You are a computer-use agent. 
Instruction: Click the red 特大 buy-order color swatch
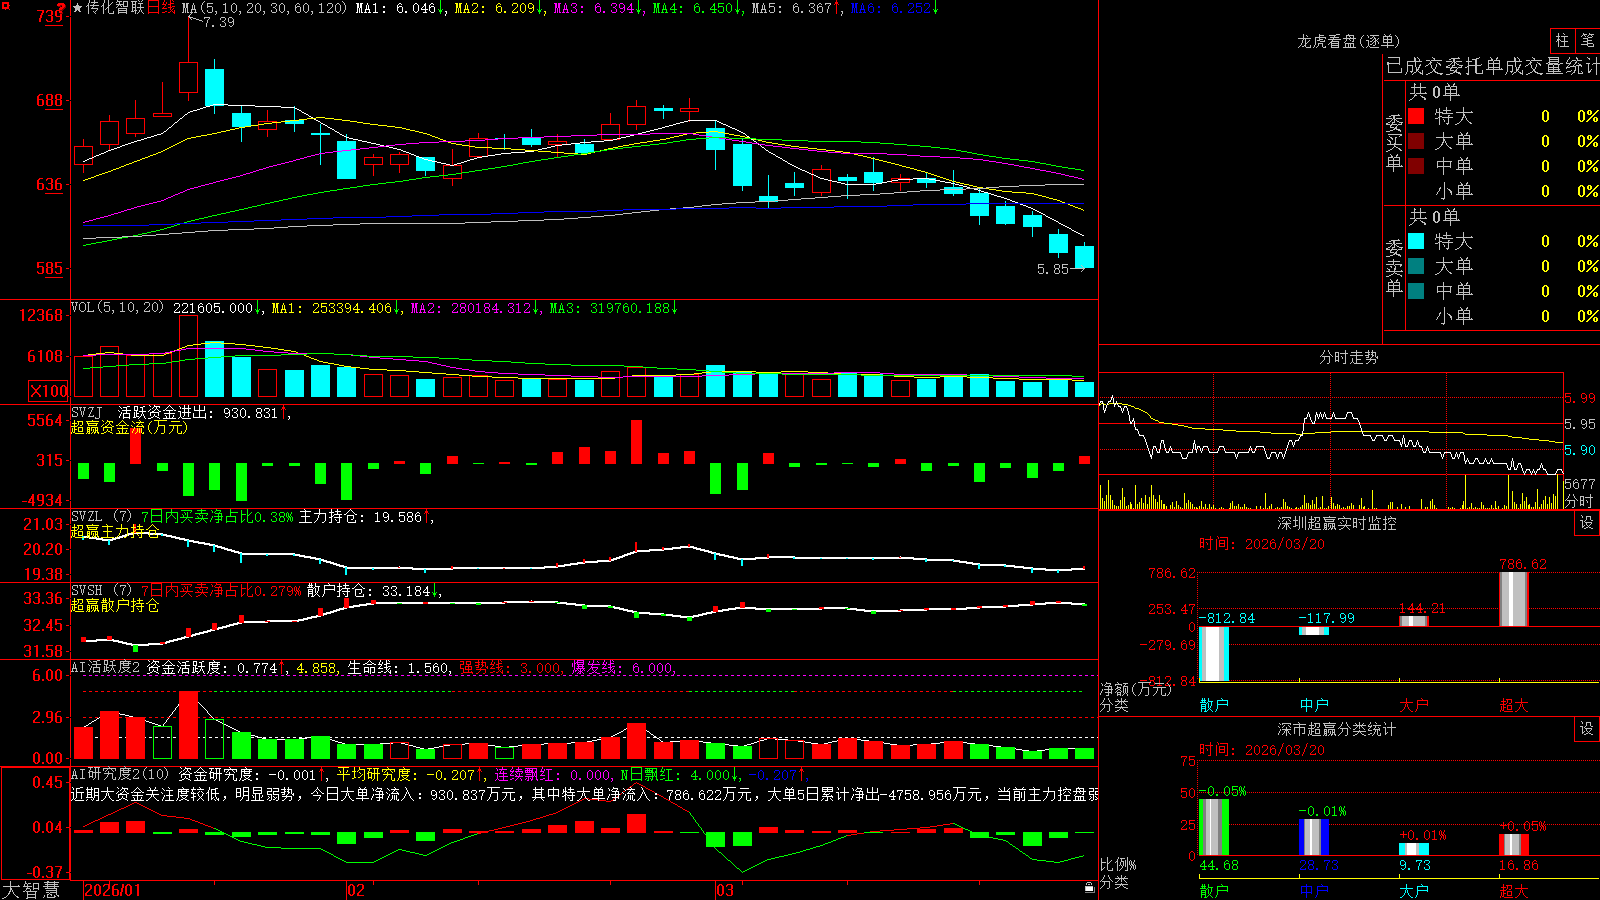tap(1416, 116)
